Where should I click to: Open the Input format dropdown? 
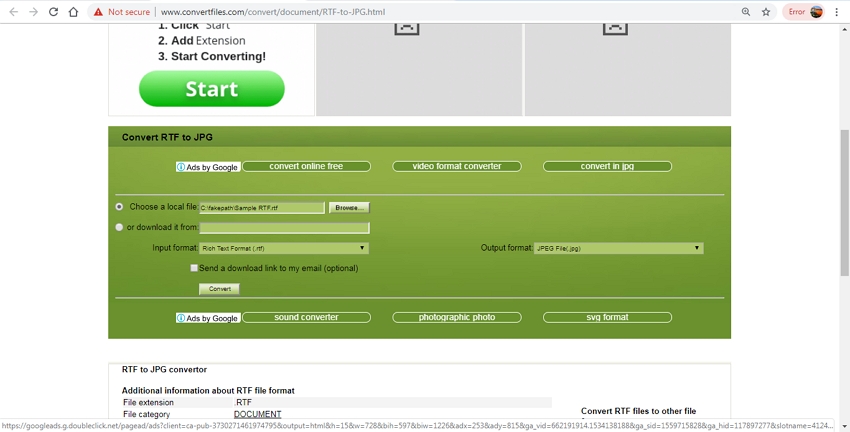point(284,248)
